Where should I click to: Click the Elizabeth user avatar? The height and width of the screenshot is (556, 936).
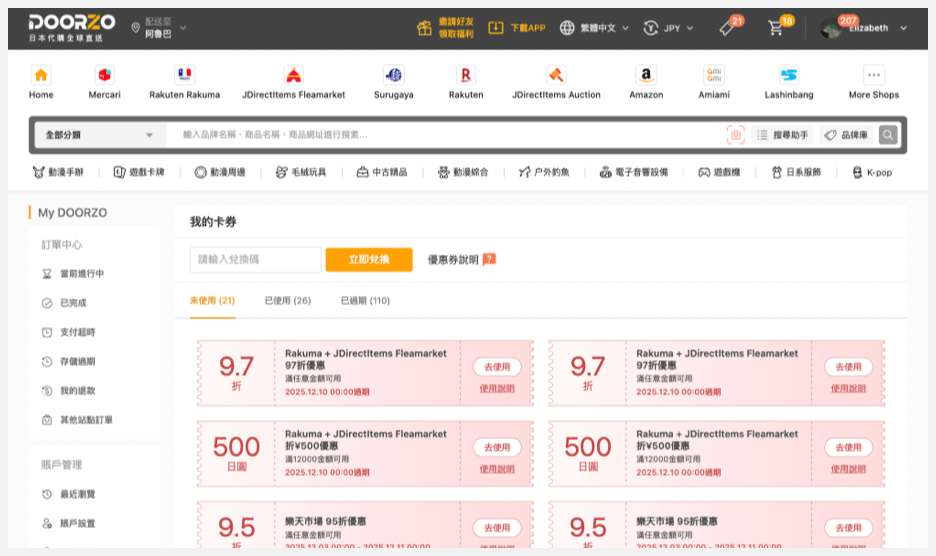point(830,28)
